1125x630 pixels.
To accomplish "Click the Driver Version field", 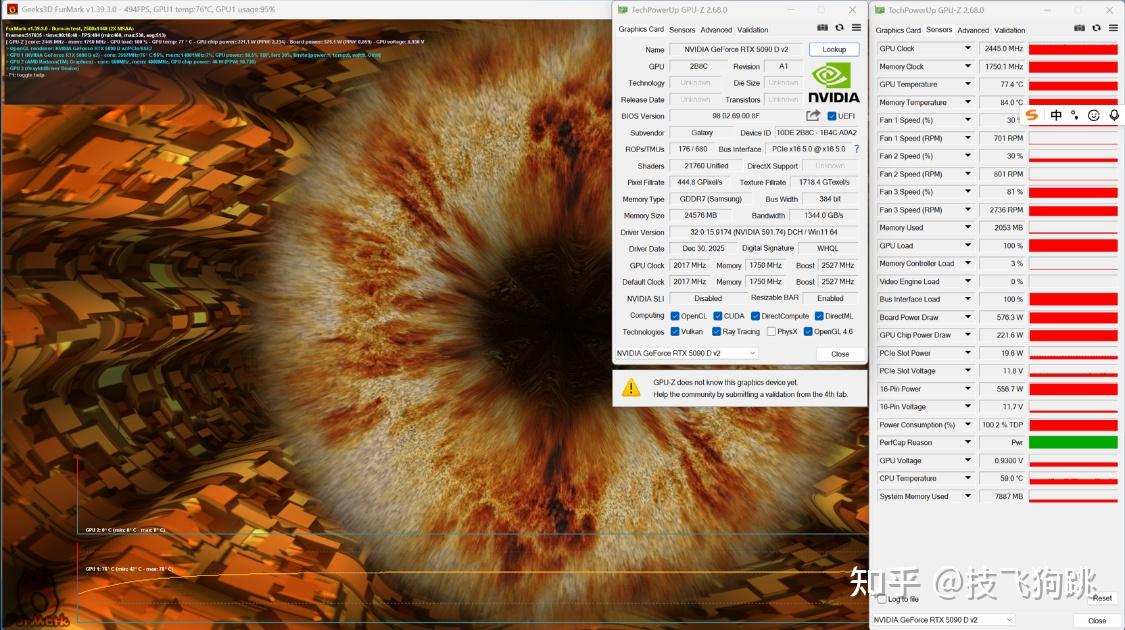I will 763,232.
